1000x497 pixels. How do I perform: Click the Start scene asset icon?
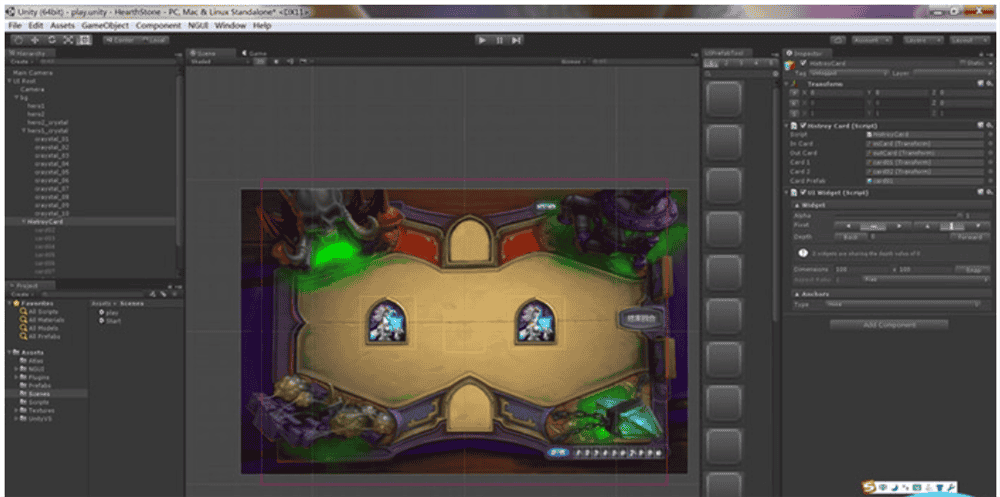101,321
